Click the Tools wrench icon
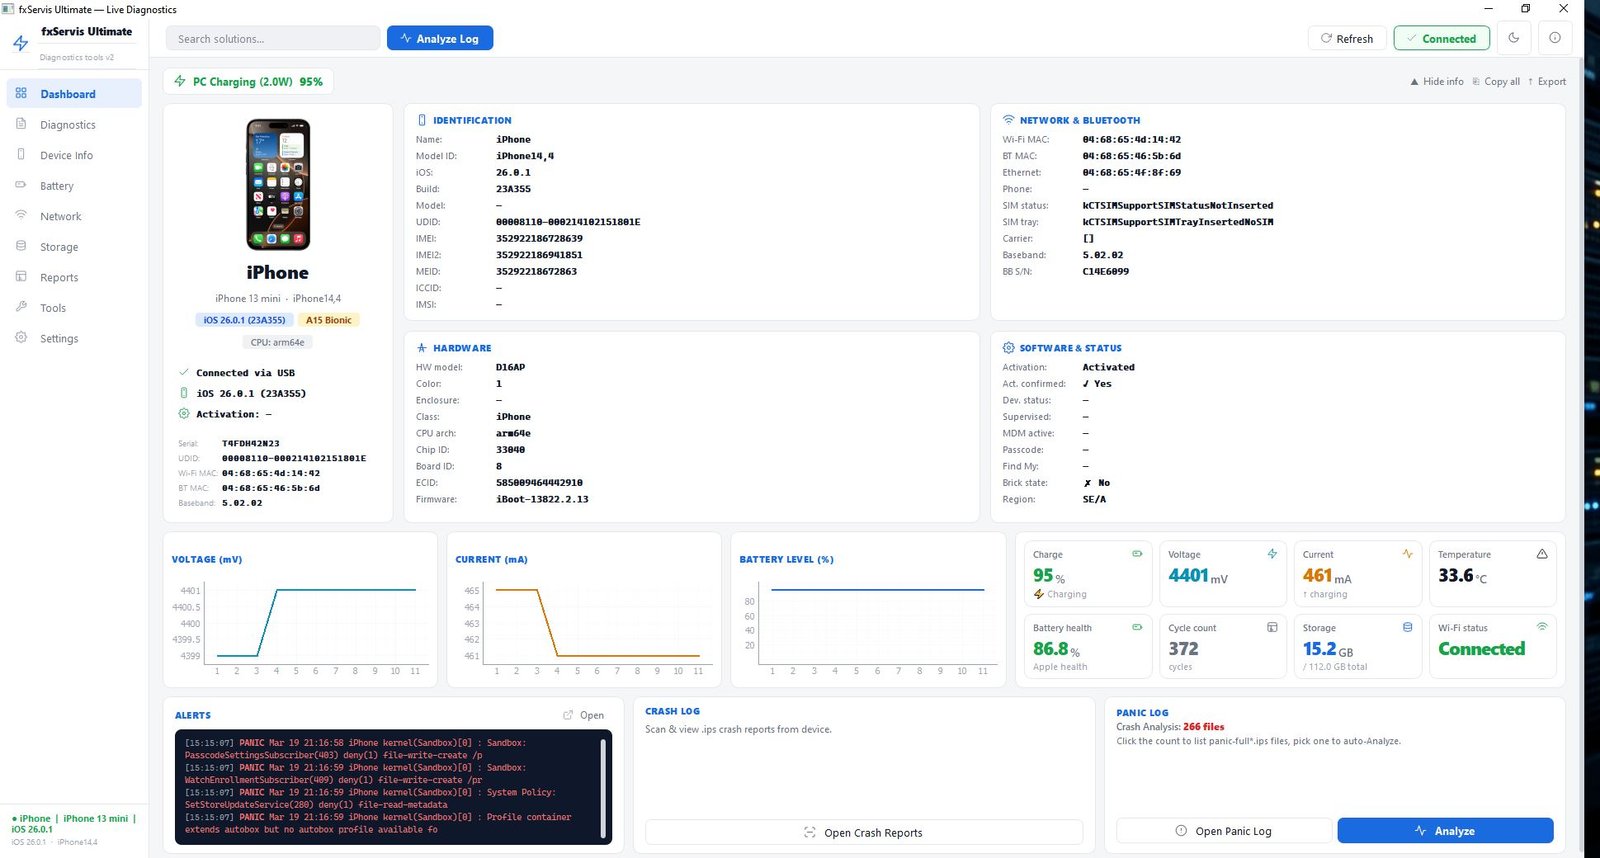The image size is (1600, 858). 21,307
